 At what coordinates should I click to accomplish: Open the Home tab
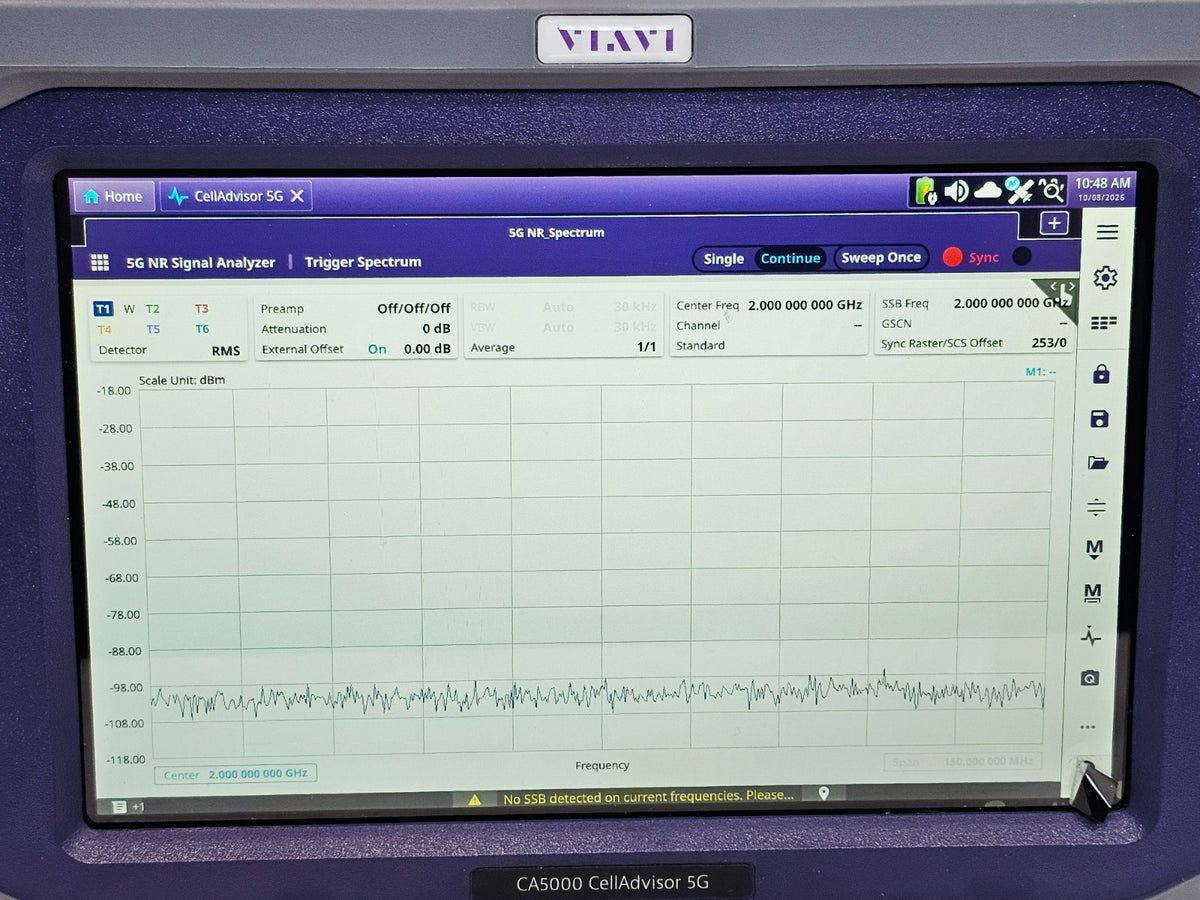[113, 196]
